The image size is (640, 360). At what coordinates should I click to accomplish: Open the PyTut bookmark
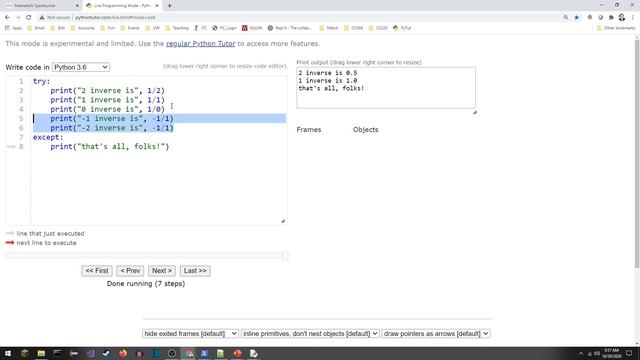click(x=402, y=28)
